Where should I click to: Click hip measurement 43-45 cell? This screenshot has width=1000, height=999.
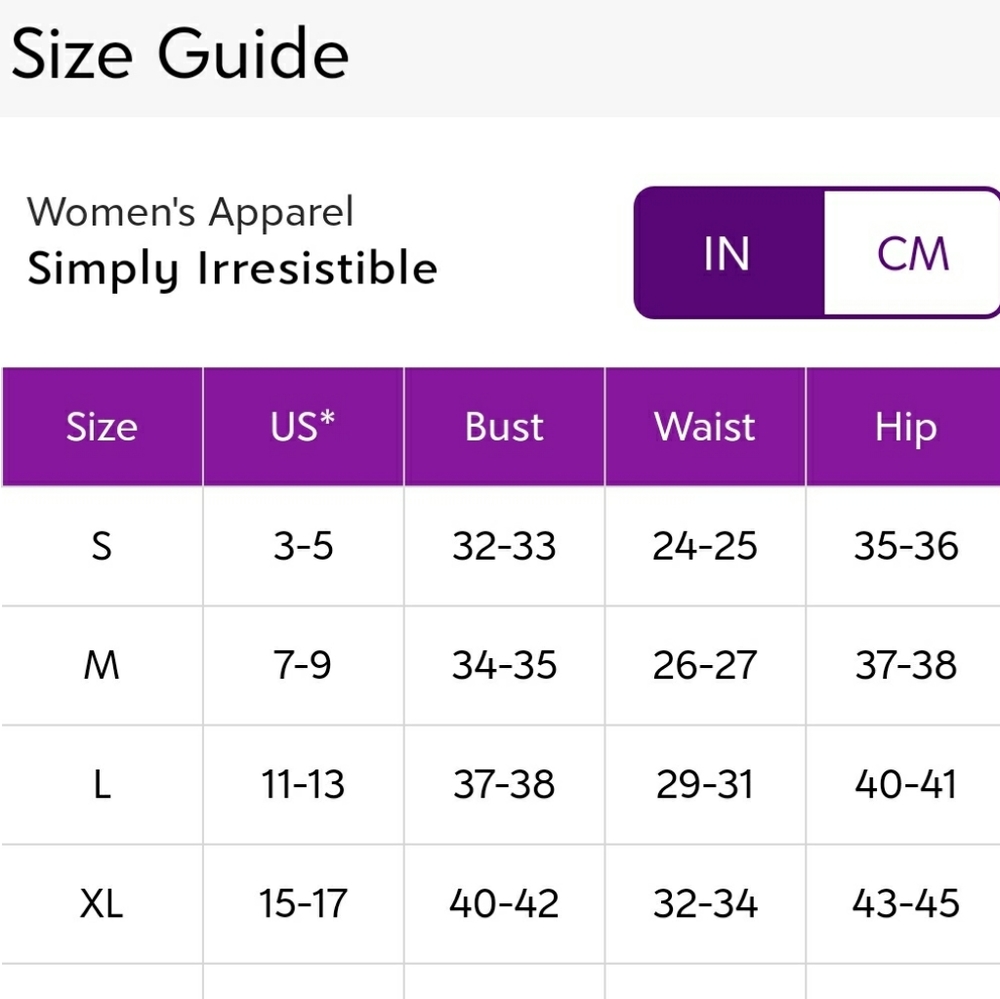coord(904,904)
